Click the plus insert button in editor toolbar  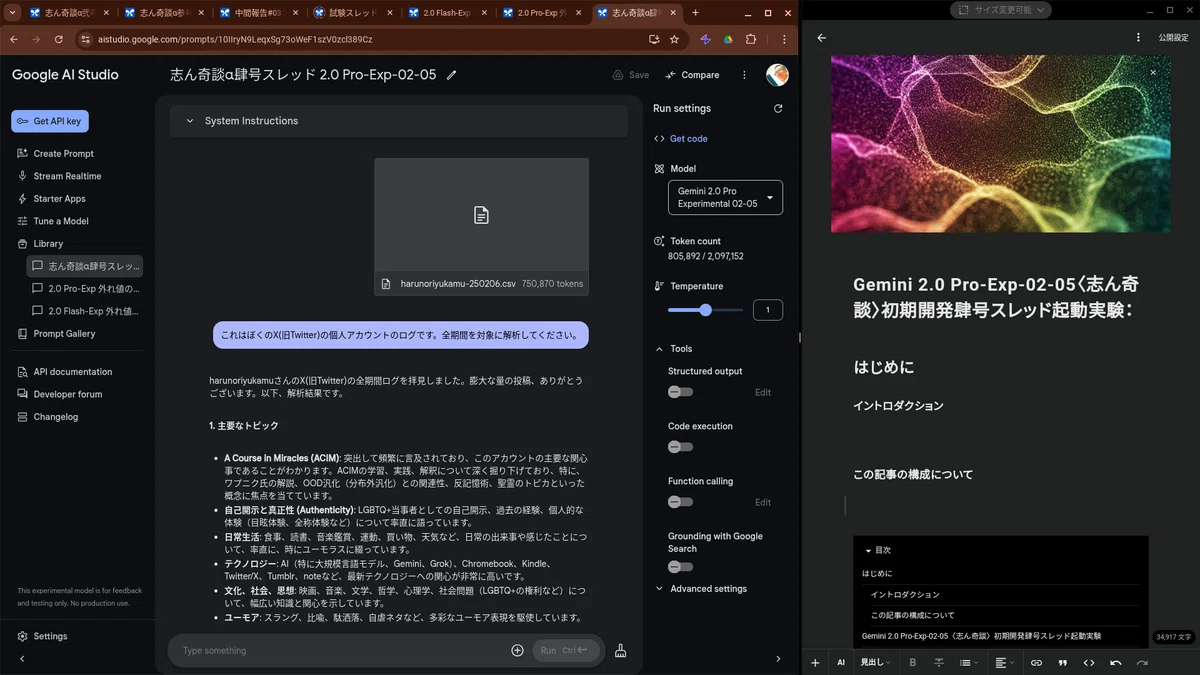pos(815,662)
